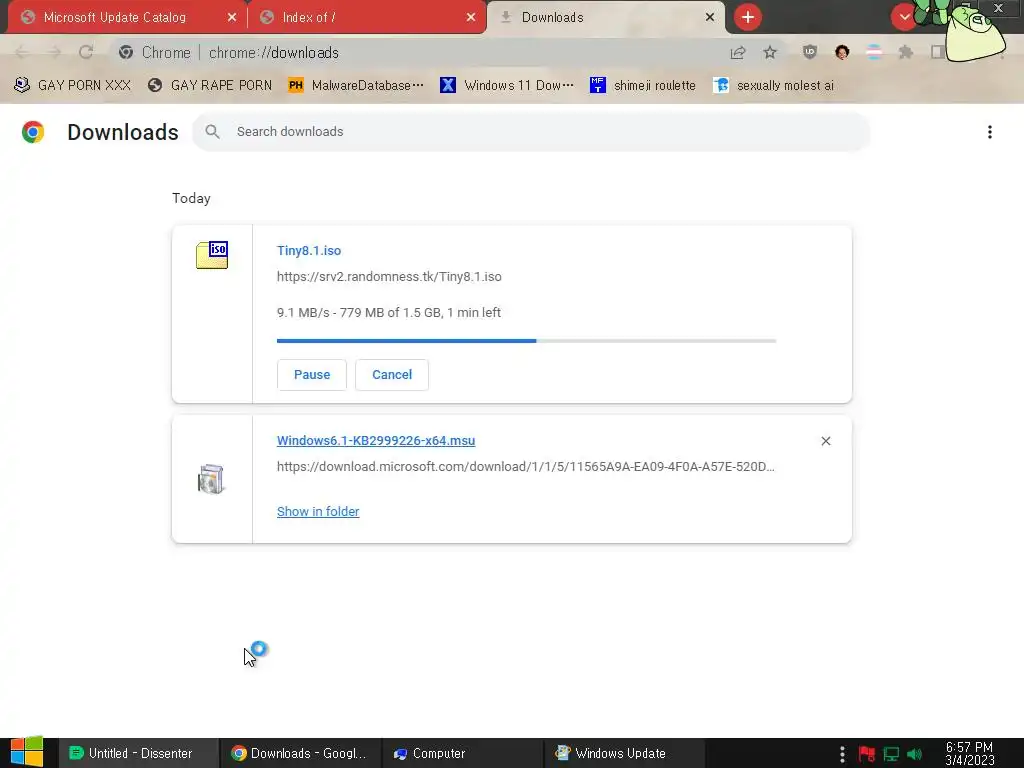Click the Tiny8.1.iso download progress bar

(x=526, y=341)
